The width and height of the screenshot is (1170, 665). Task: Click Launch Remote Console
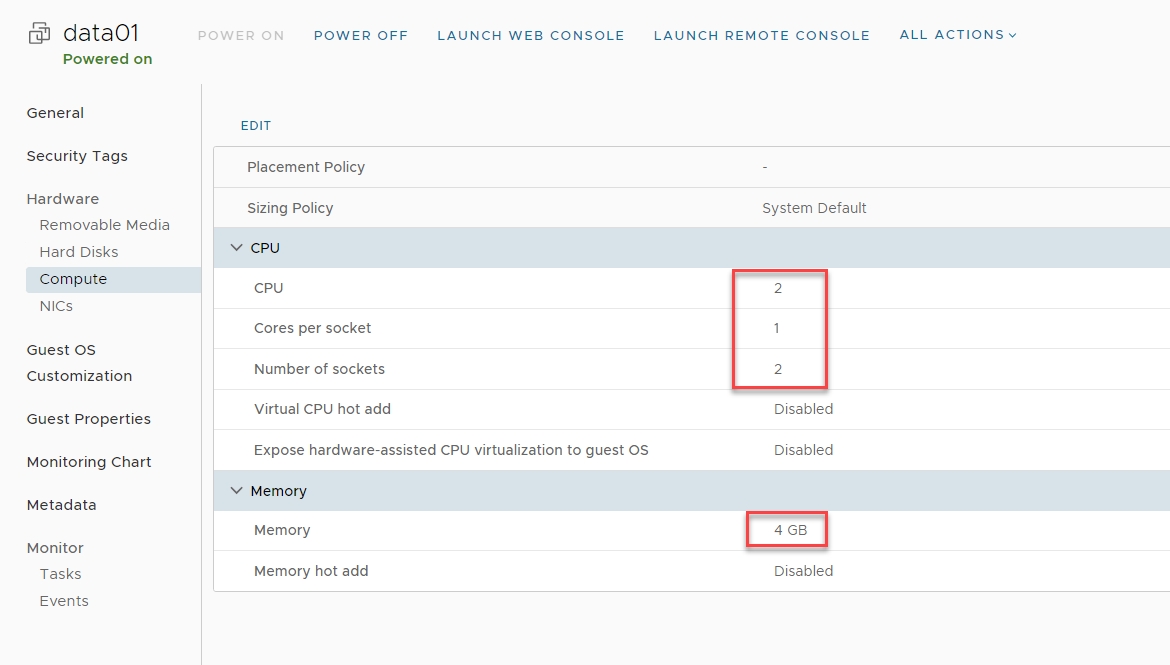click(761, 35)
